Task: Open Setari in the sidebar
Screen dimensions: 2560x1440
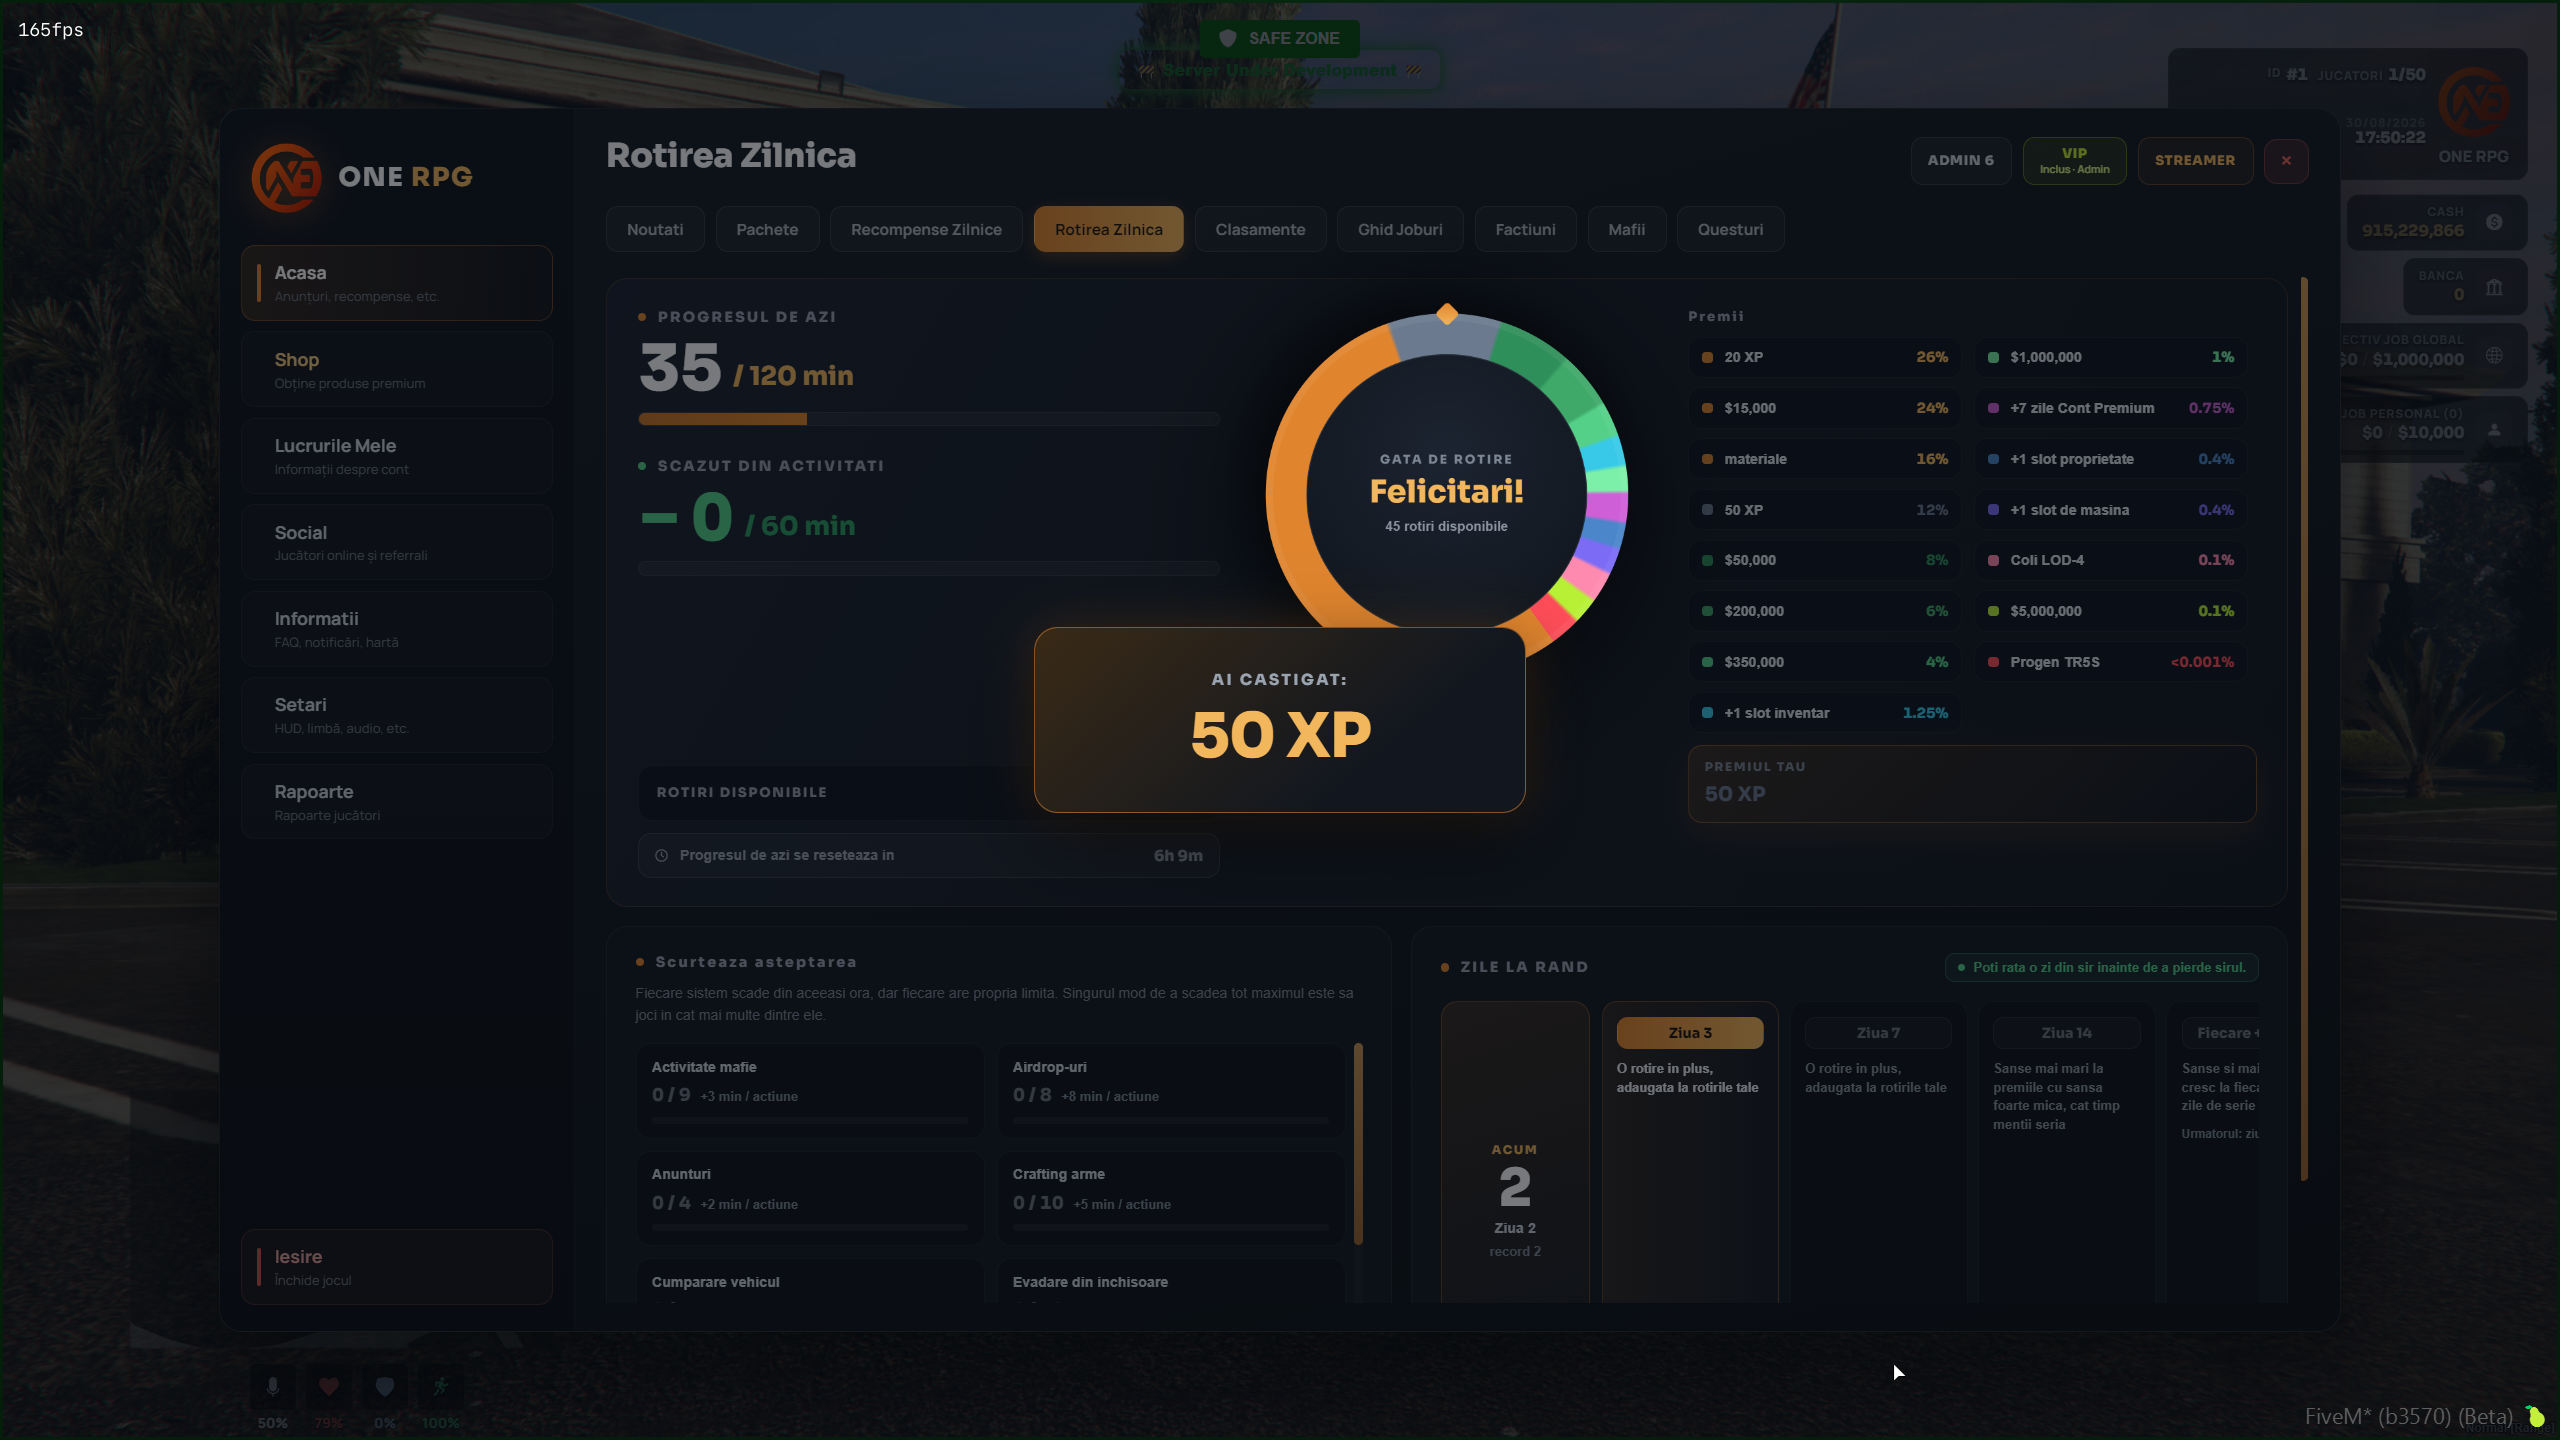Action: tap(397, 715)
